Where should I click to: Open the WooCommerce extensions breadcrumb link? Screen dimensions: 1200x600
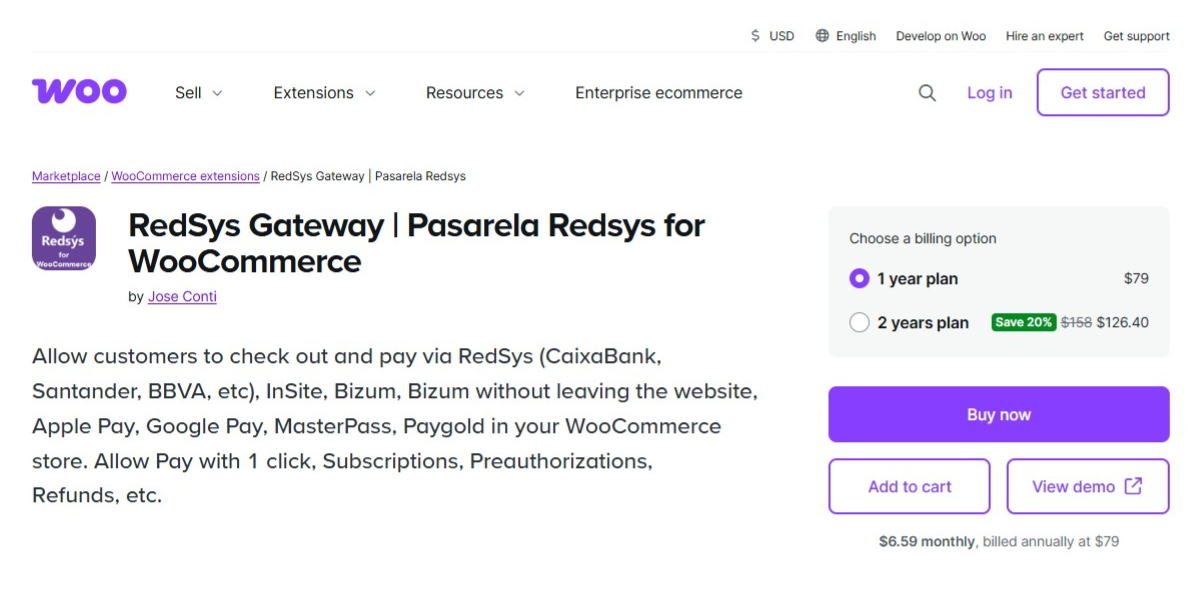[x=185, y=176]
